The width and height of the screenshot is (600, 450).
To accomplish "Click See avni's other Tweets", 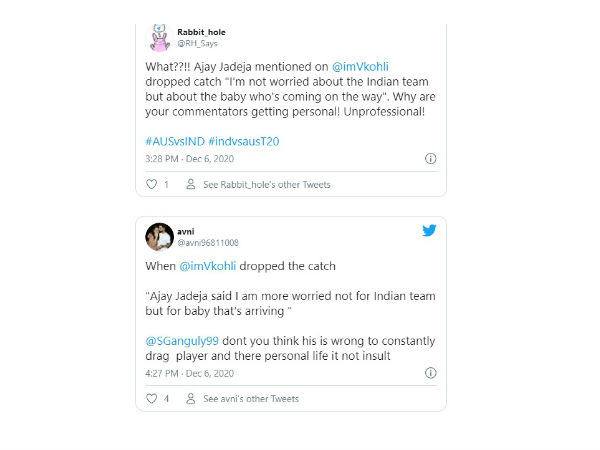I will (x=251, y=399).
